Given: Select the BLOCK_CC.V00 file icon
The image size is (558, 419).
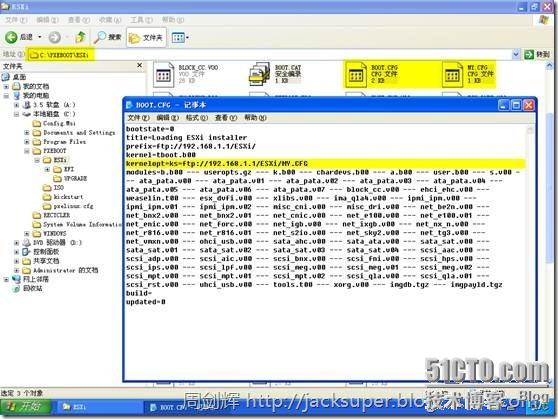Looking at the screenshot, I should [163, 74].
